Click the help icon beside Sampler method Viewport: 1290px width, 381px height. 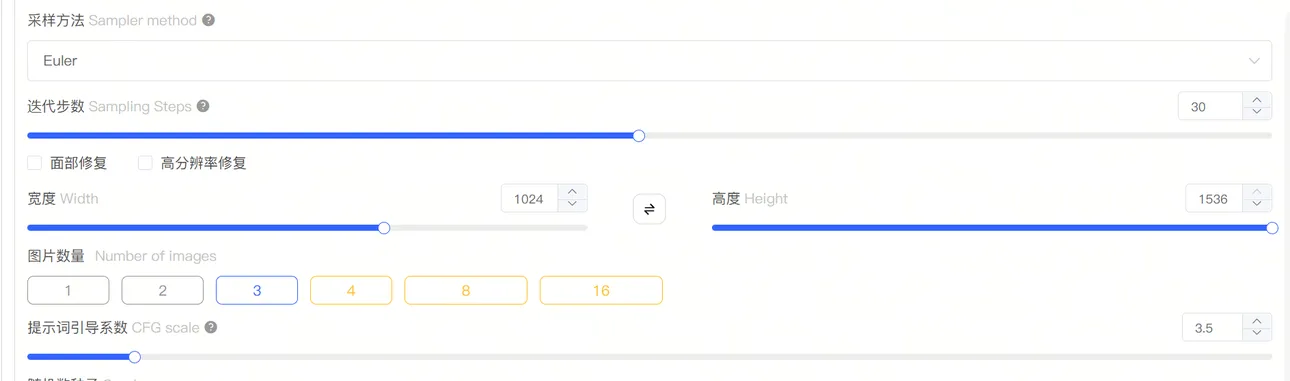(209, 20)
